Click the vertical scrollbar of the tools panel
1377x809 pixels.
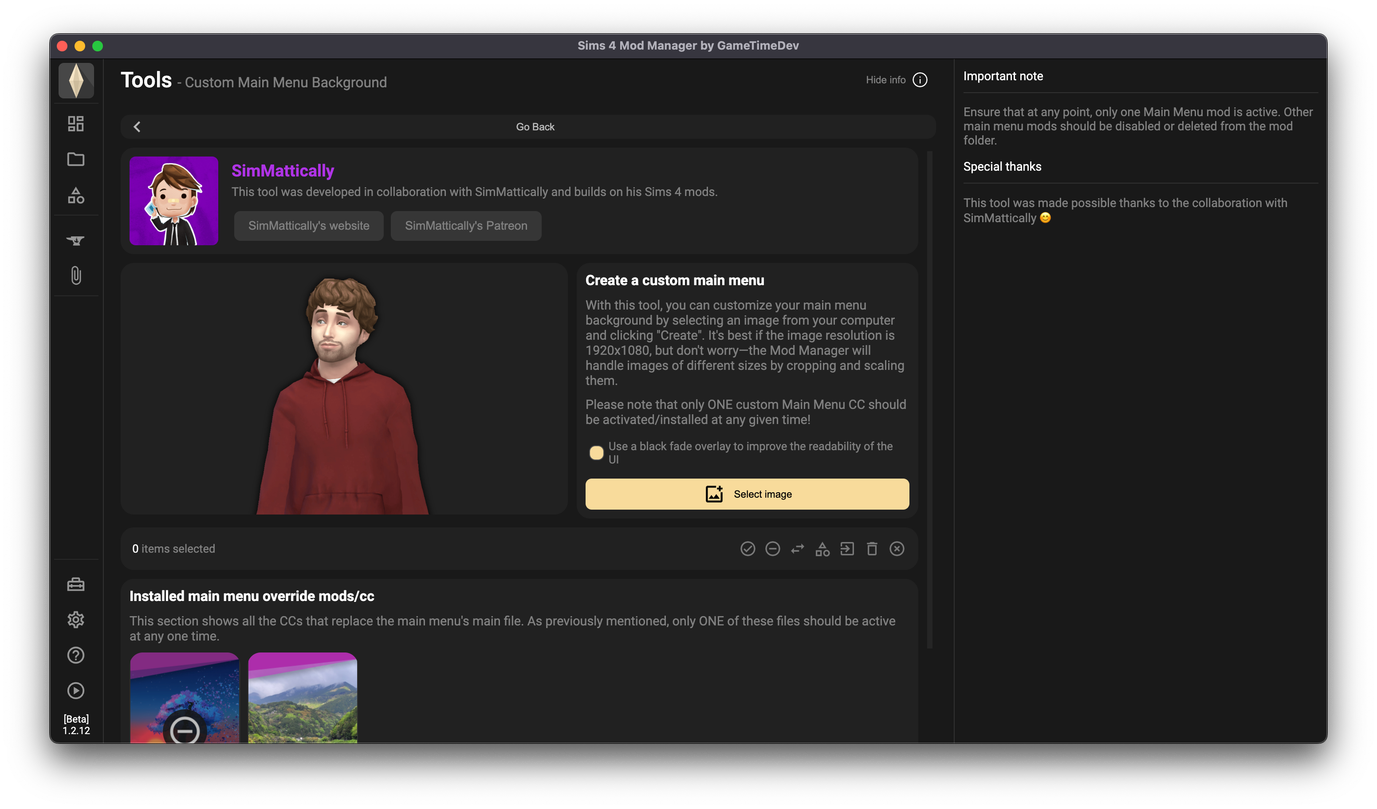[931, 400]
